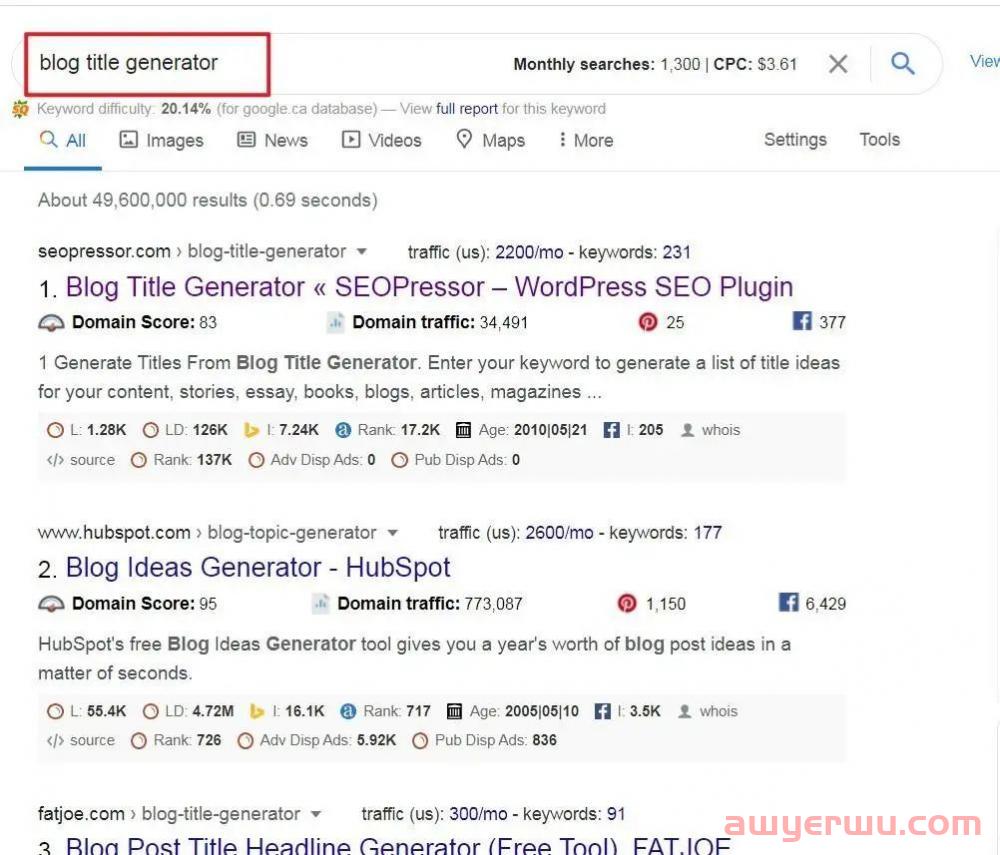The height and width of the screenshot is (855, 1000).
Task: Open search Tools
Action: 879,140
